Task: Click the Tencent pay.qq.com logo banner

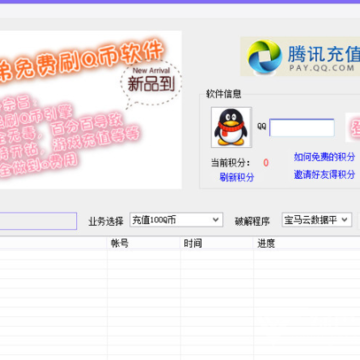Action: [300, 57]
